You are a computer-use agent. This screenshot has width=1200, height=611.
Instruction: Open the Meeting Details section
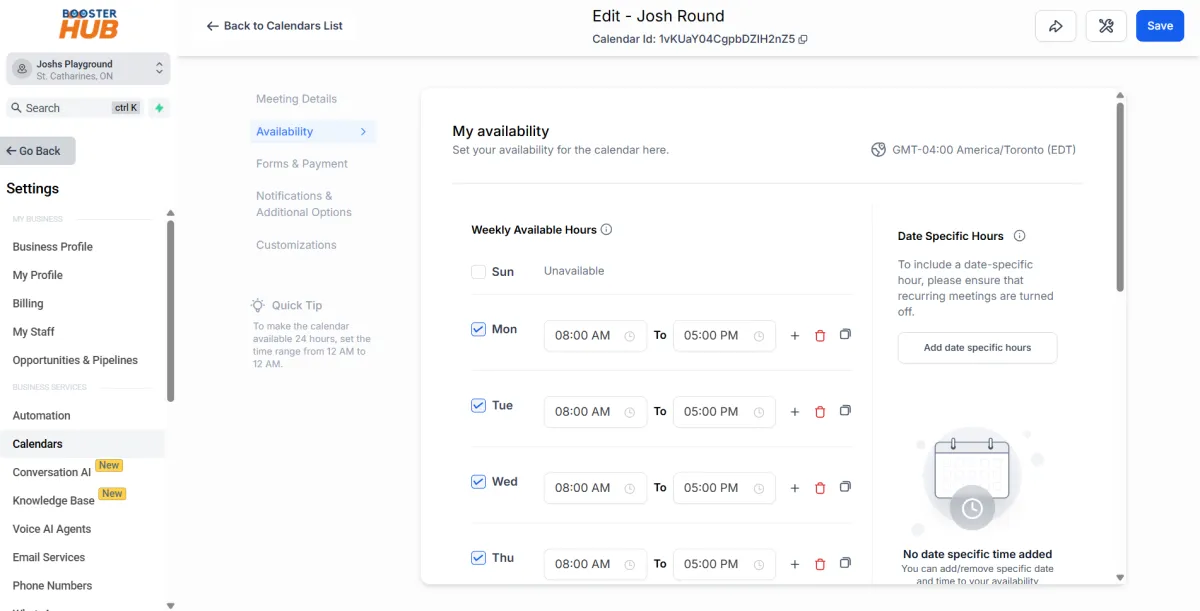296,98
